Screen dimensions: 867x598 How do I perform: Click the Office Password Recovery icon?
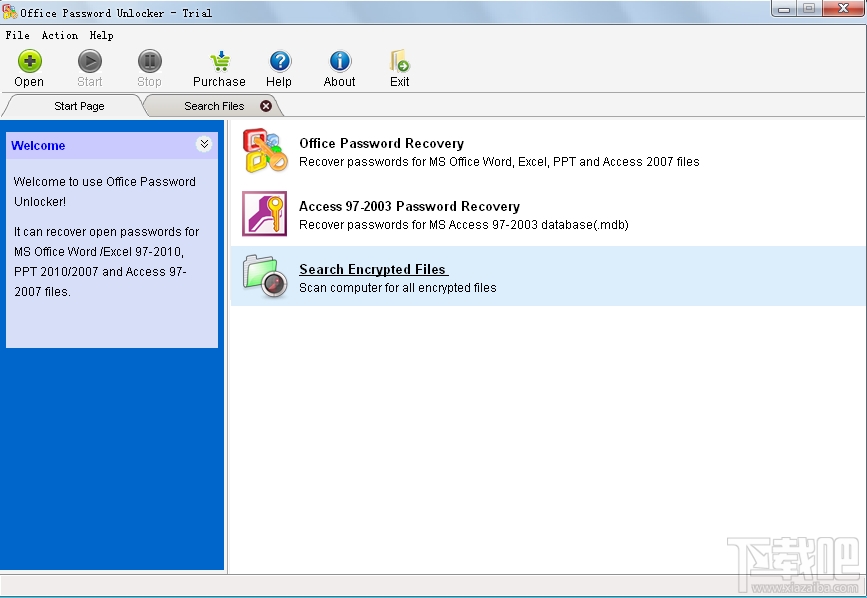263,151
